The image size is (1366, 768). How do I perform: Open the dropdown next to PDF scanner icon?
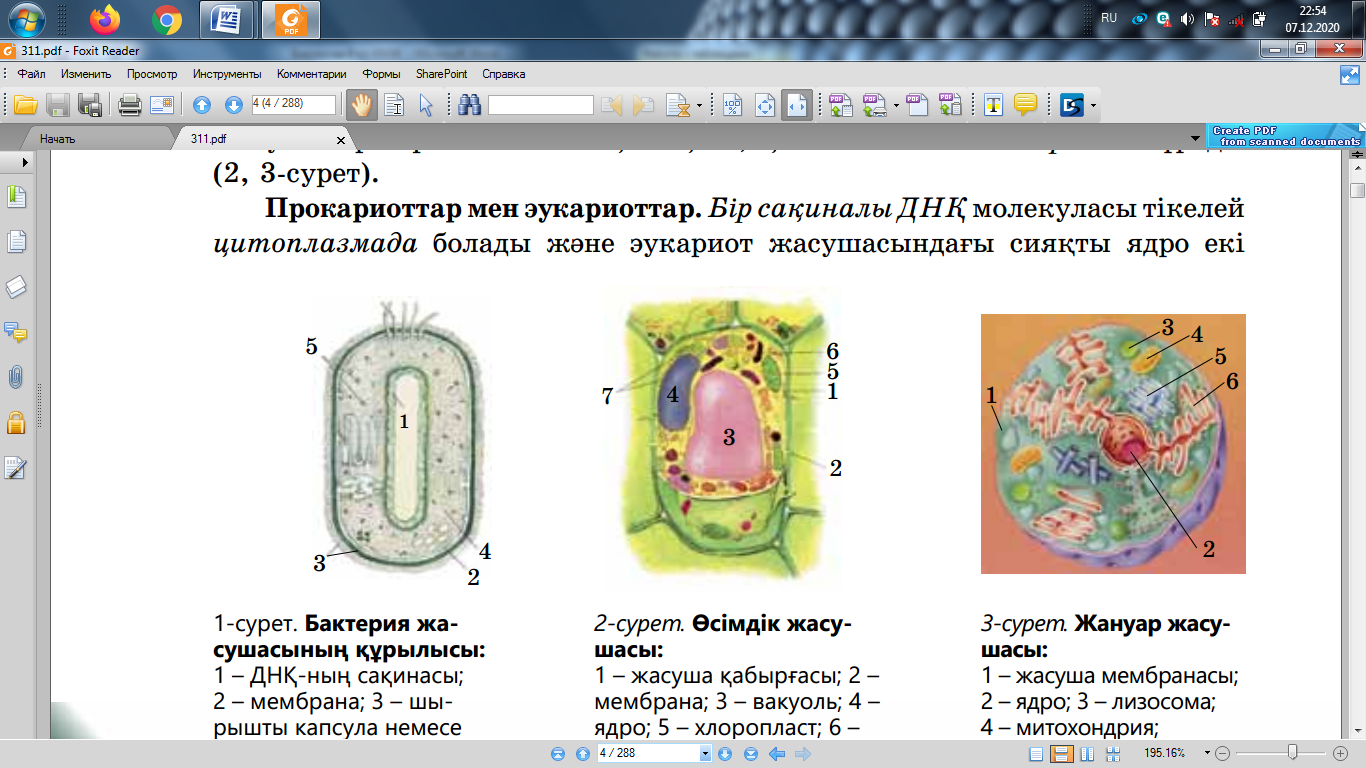tap(896, 105)
